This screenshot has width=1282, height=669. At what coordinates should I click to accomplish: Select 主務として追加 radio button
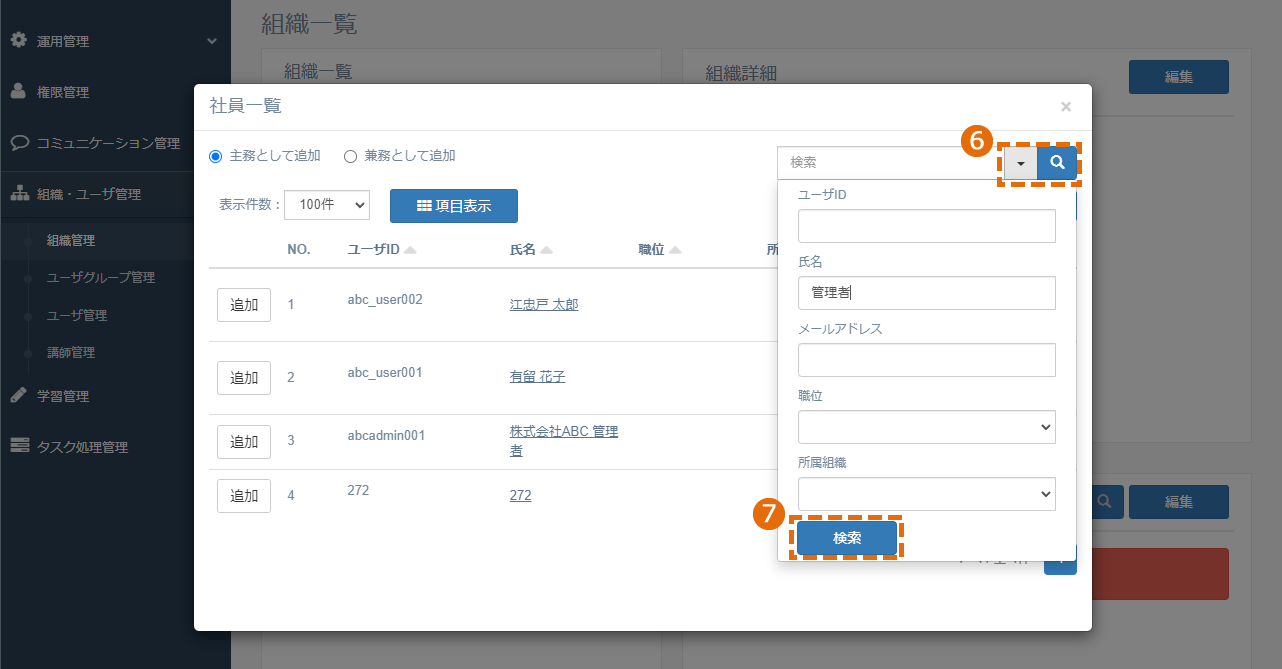(215, 156)
